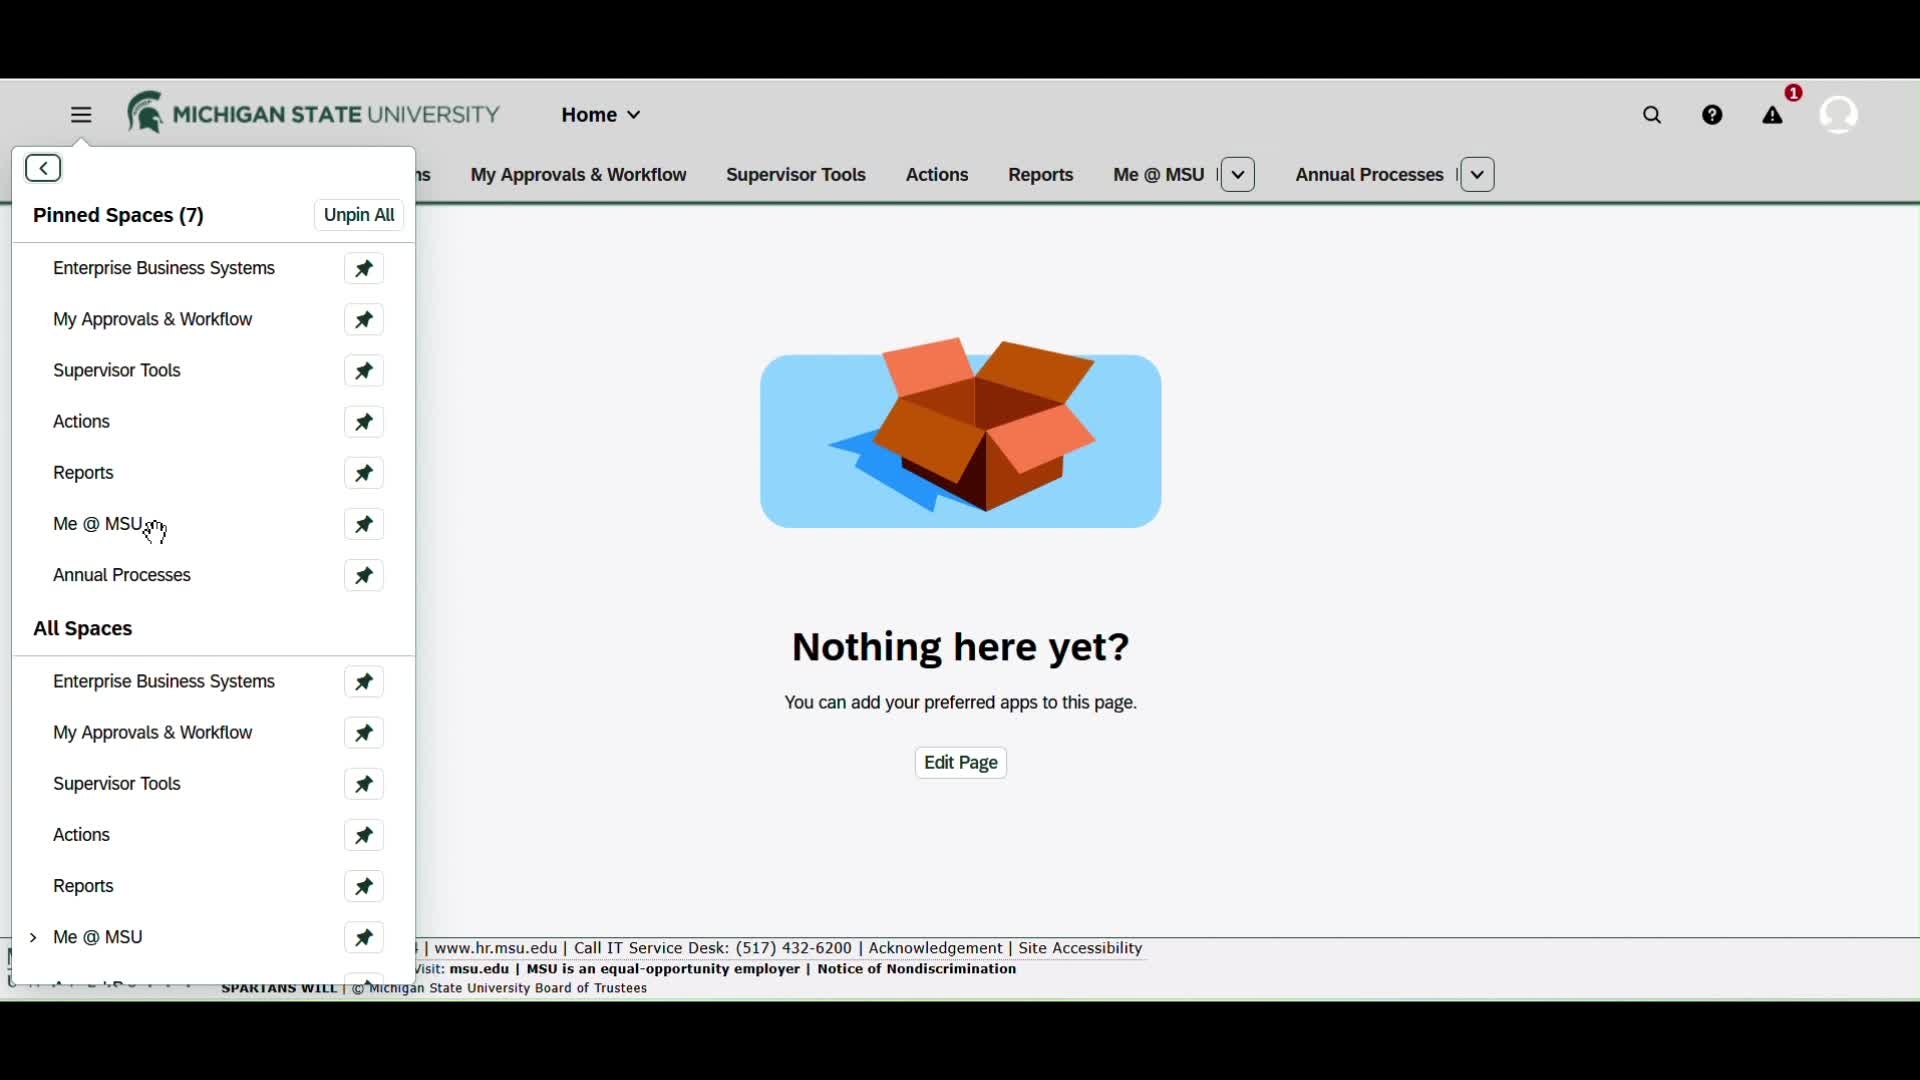Click the open box illustration
Image resolution: width=1920 pixels, height=1080 pixels.
[x=960, y=432]
